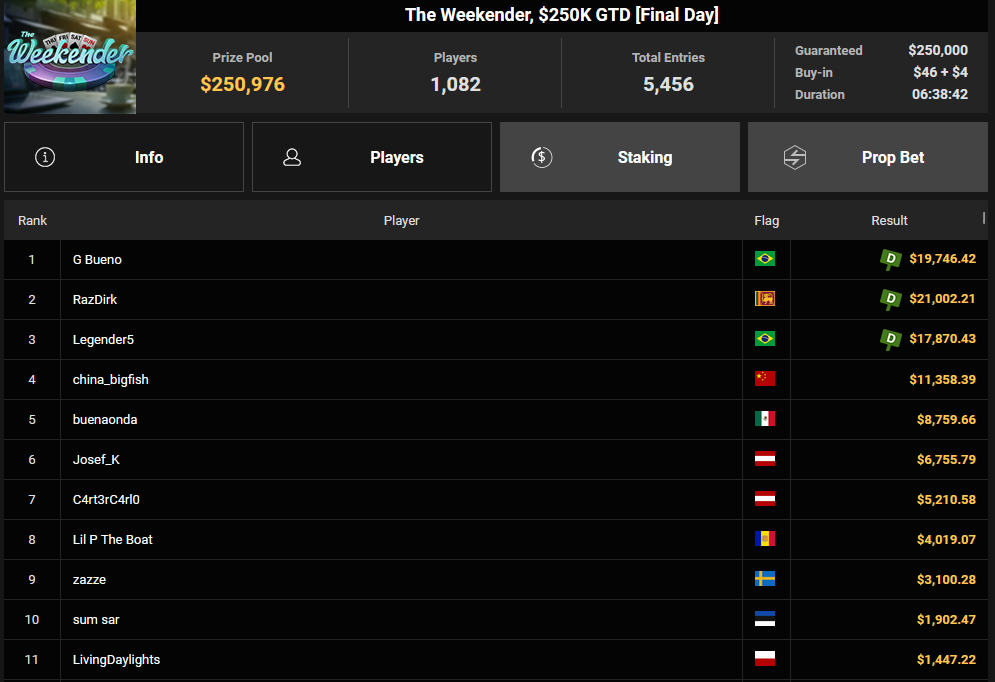Click the Players tab person icon

coord(292,157)
